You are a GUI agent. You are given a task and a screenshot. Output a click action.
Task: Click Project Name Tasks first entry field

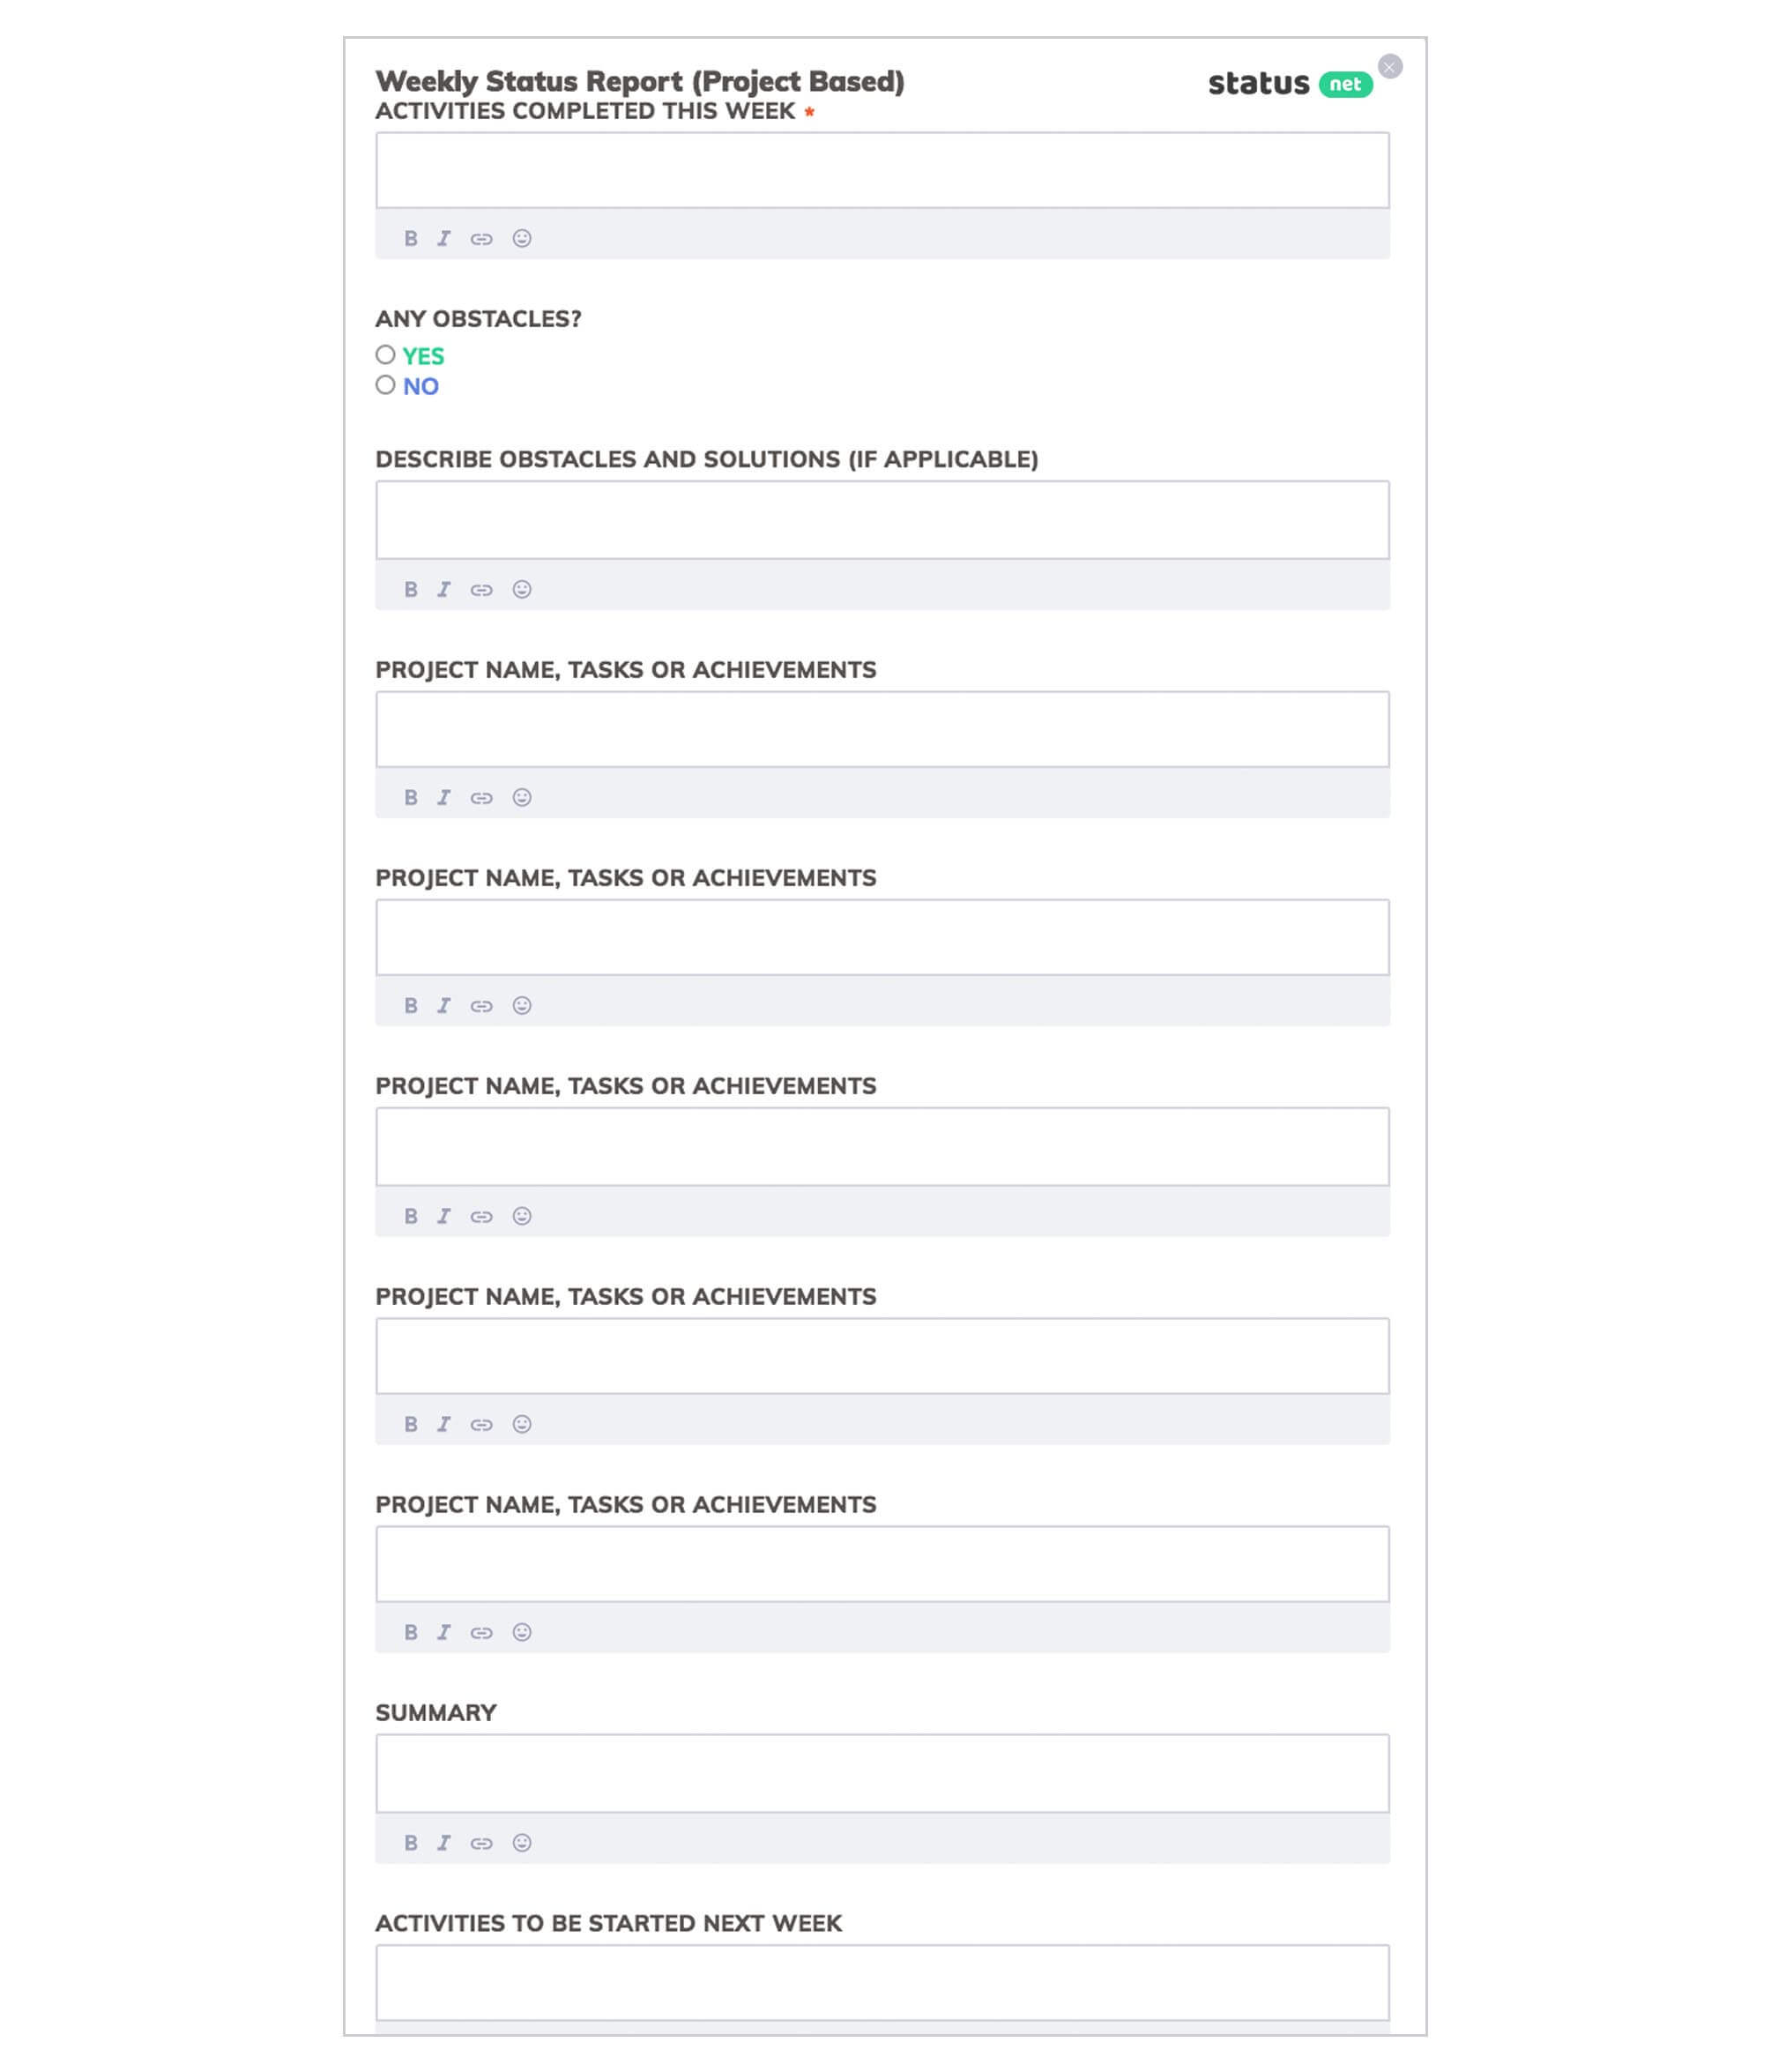[882, 727]
